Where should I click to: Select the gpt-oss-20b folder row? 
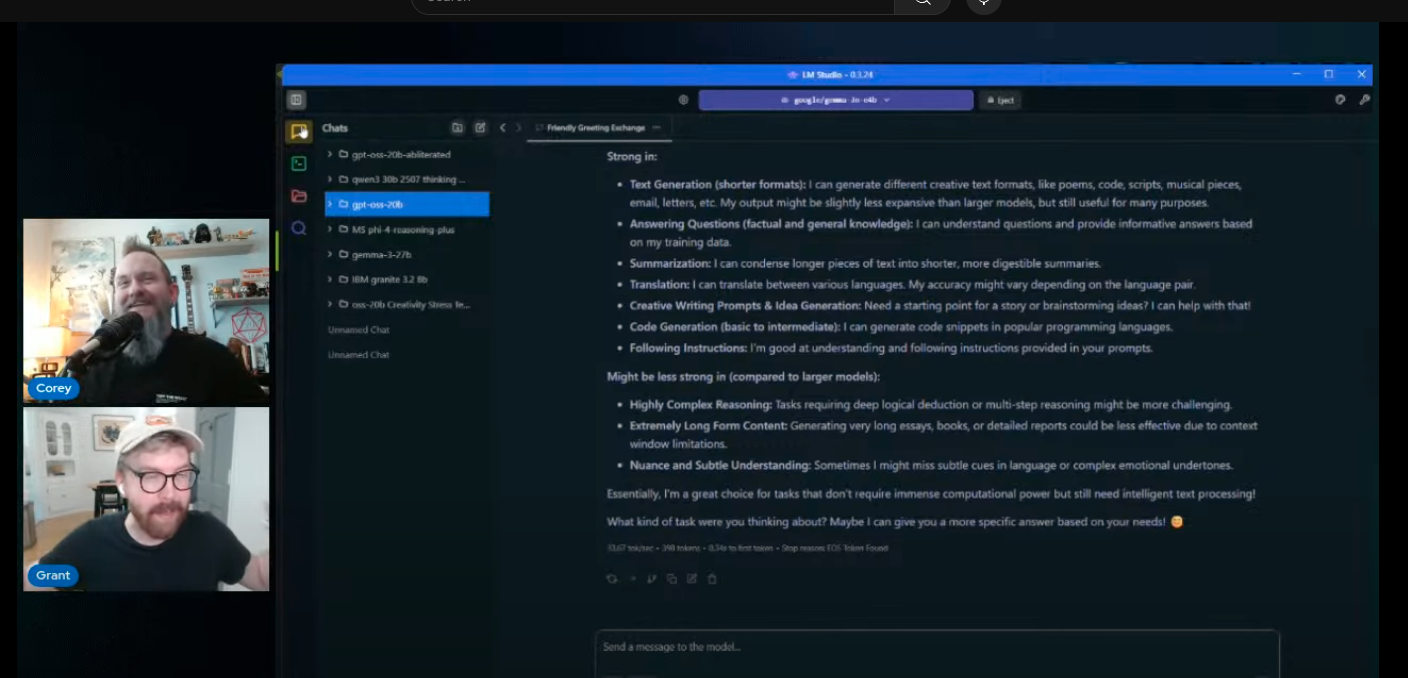tap(407, 204)
